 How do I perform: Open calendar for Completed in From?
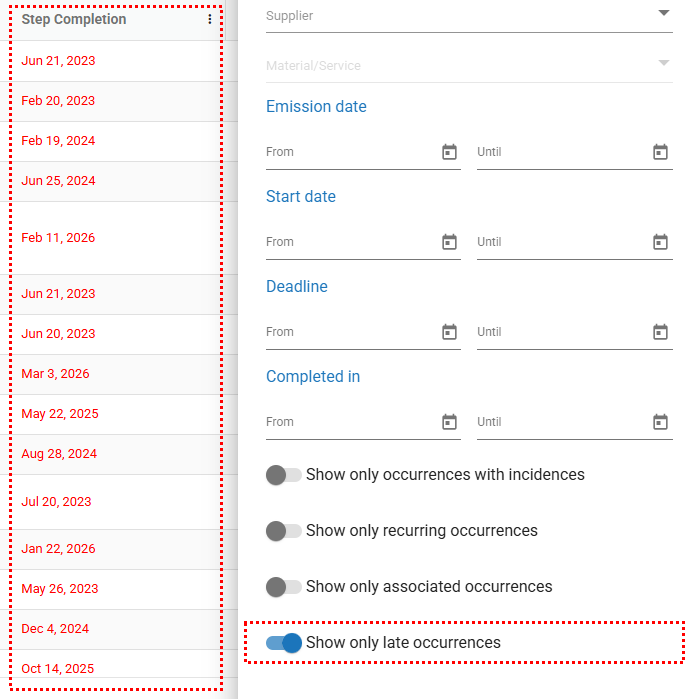point(449,422)
